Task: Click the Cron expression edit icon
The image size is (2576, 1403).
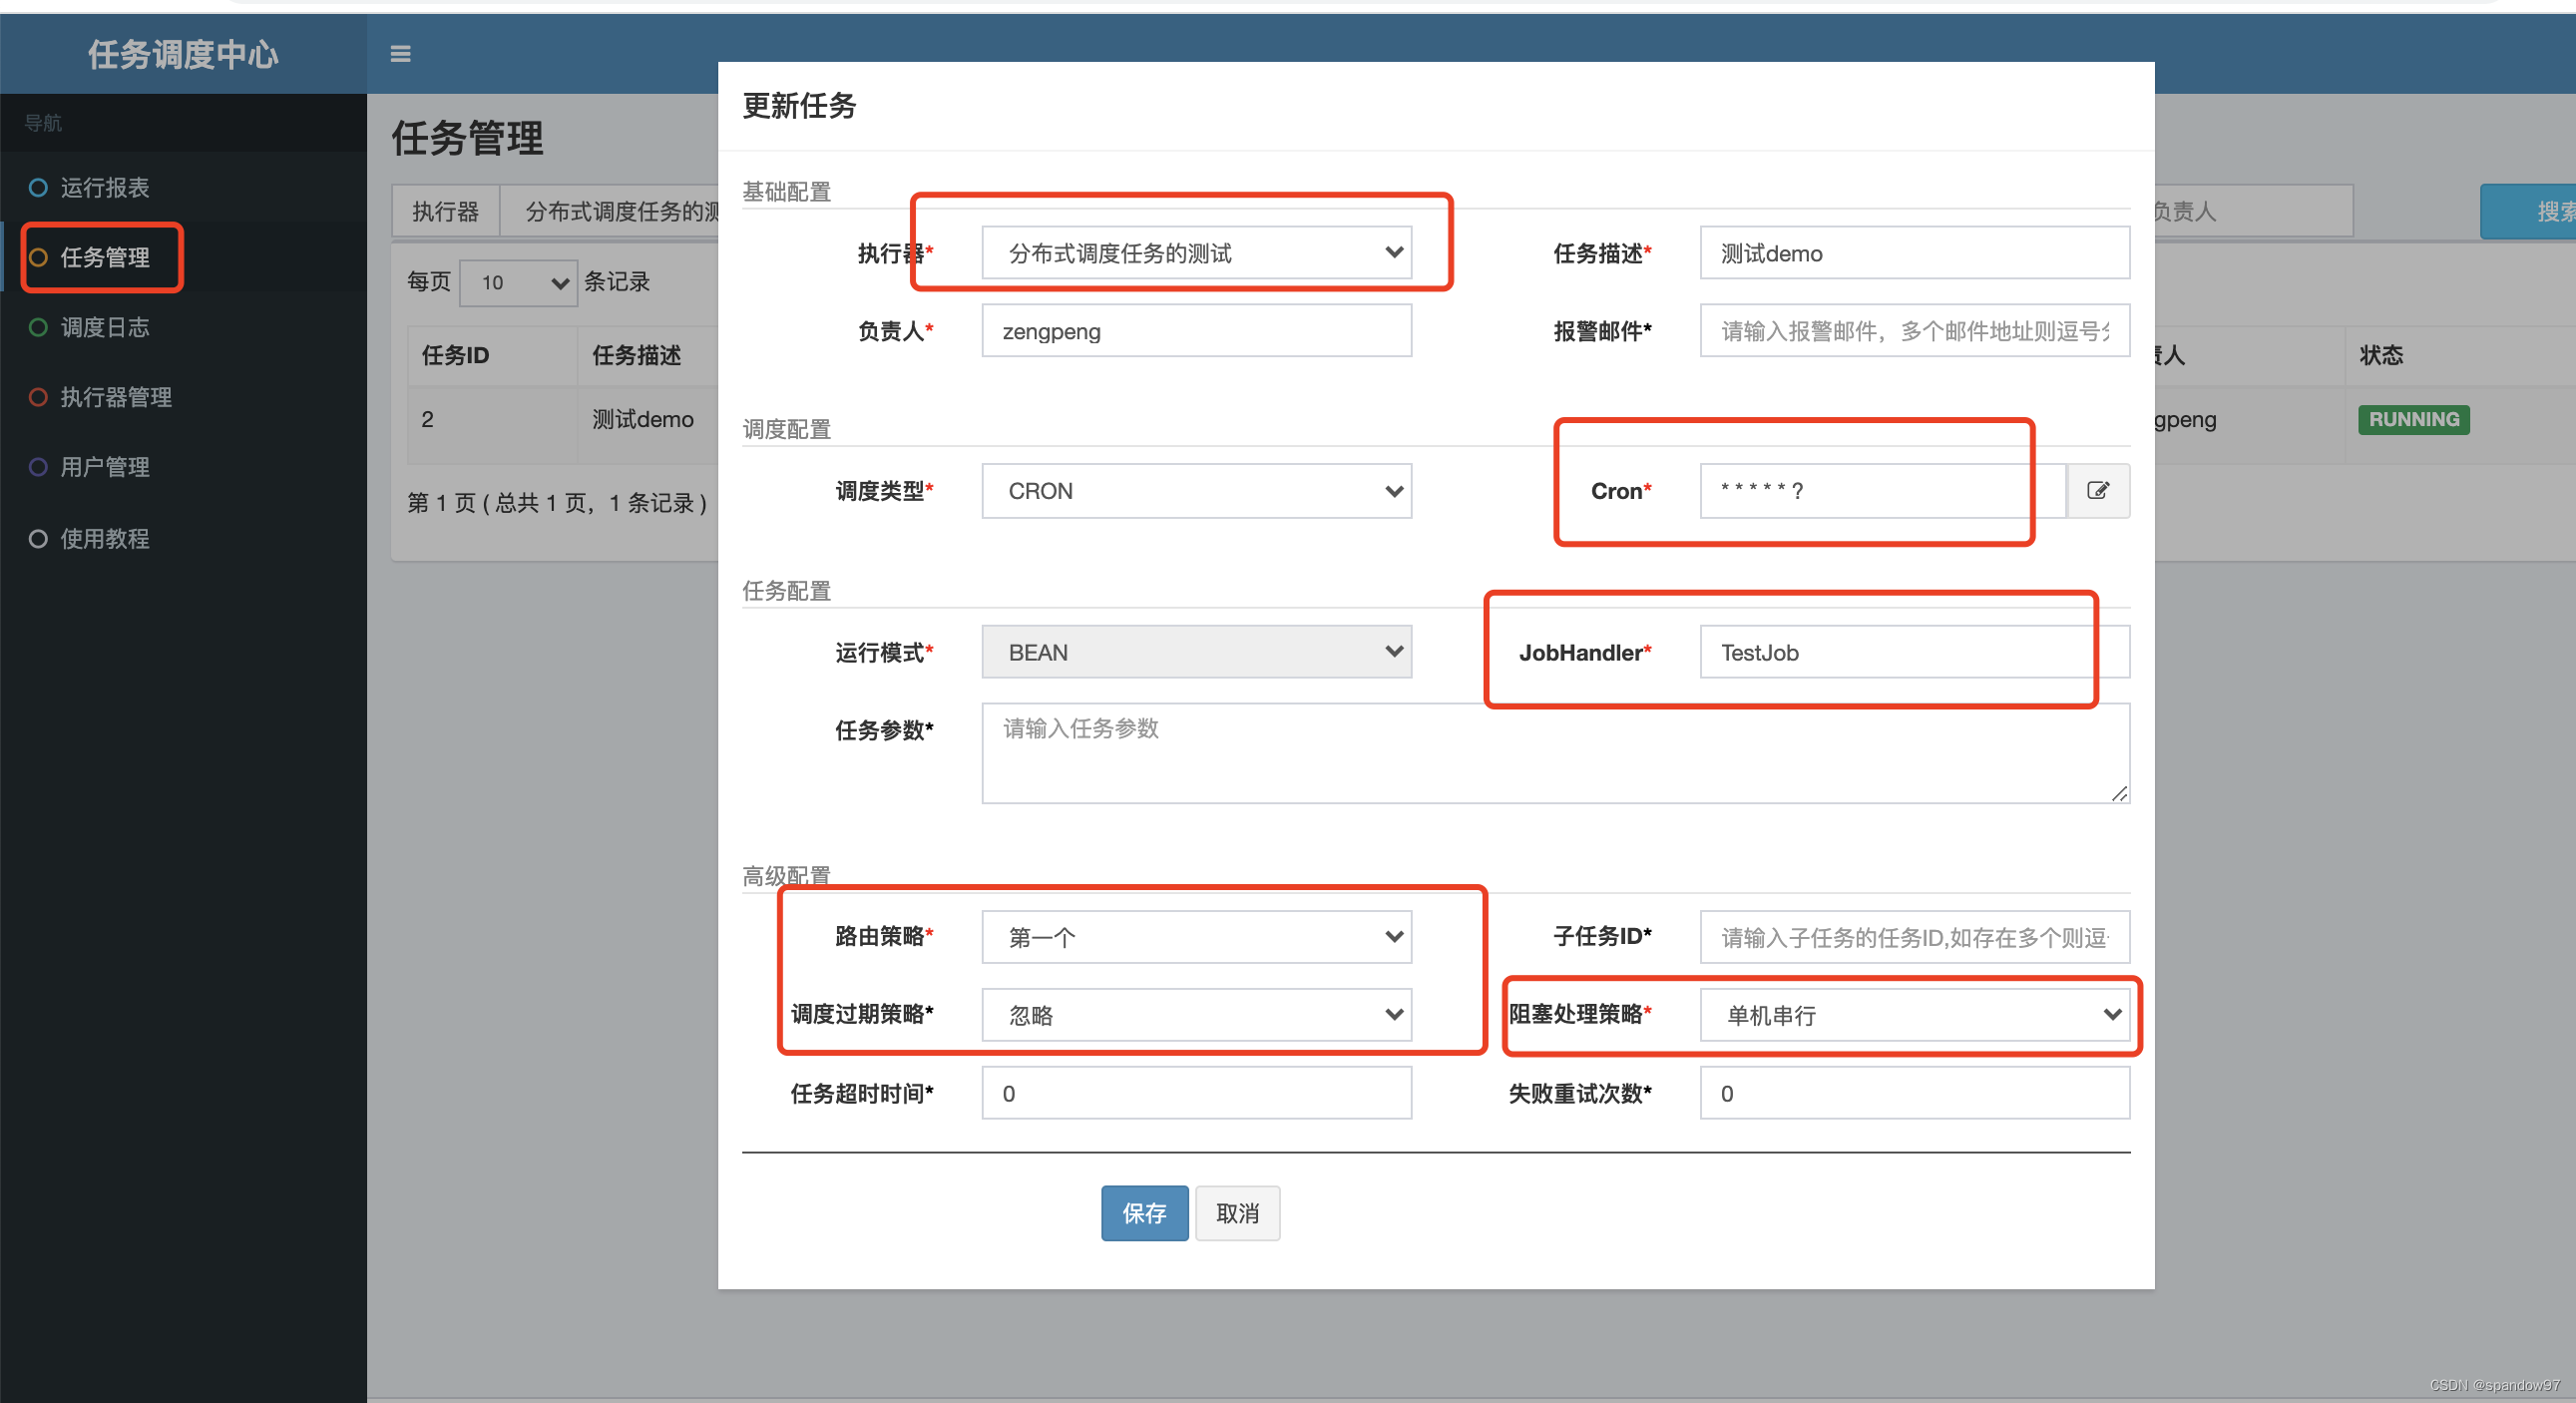Action: [x=2097, y=490]
